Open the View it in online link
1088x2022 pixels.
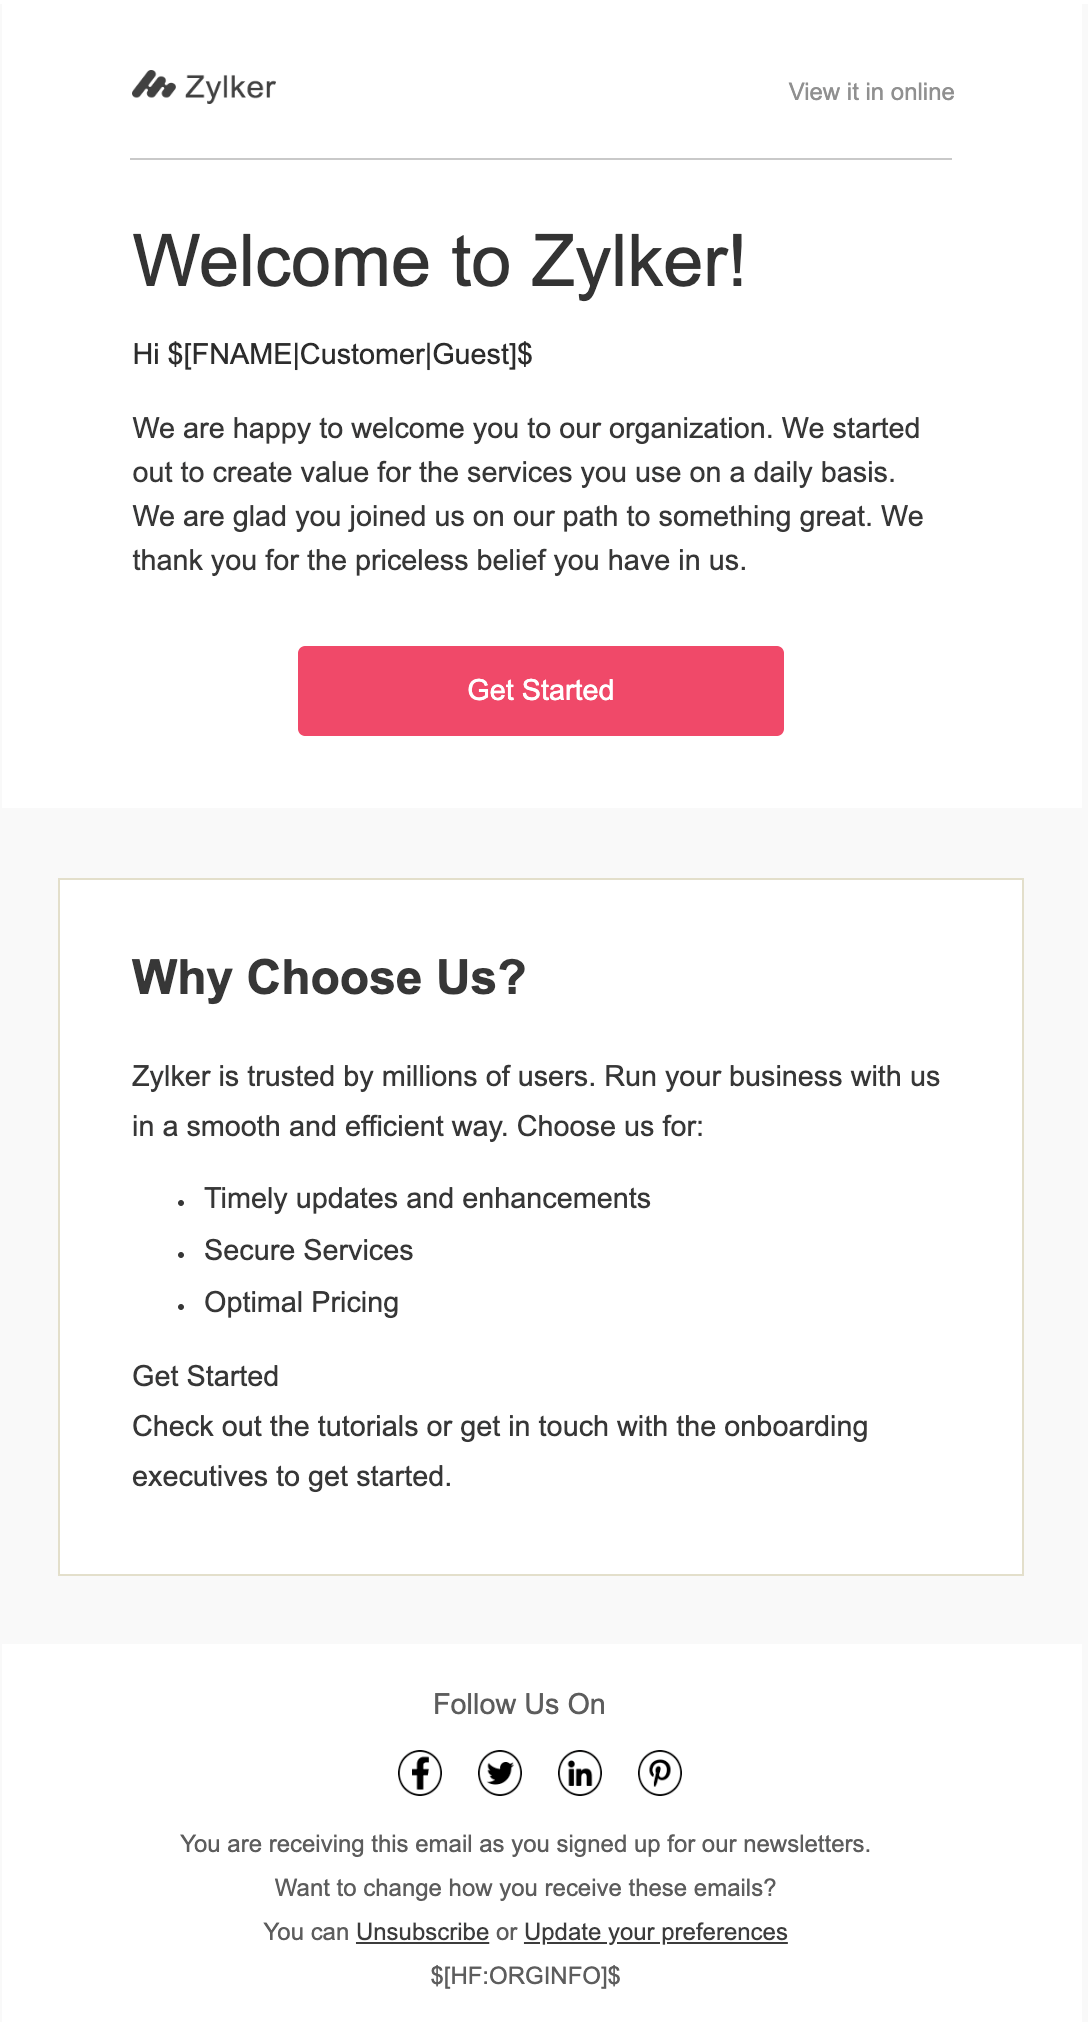pyautogui.click(x=872, y=91)
